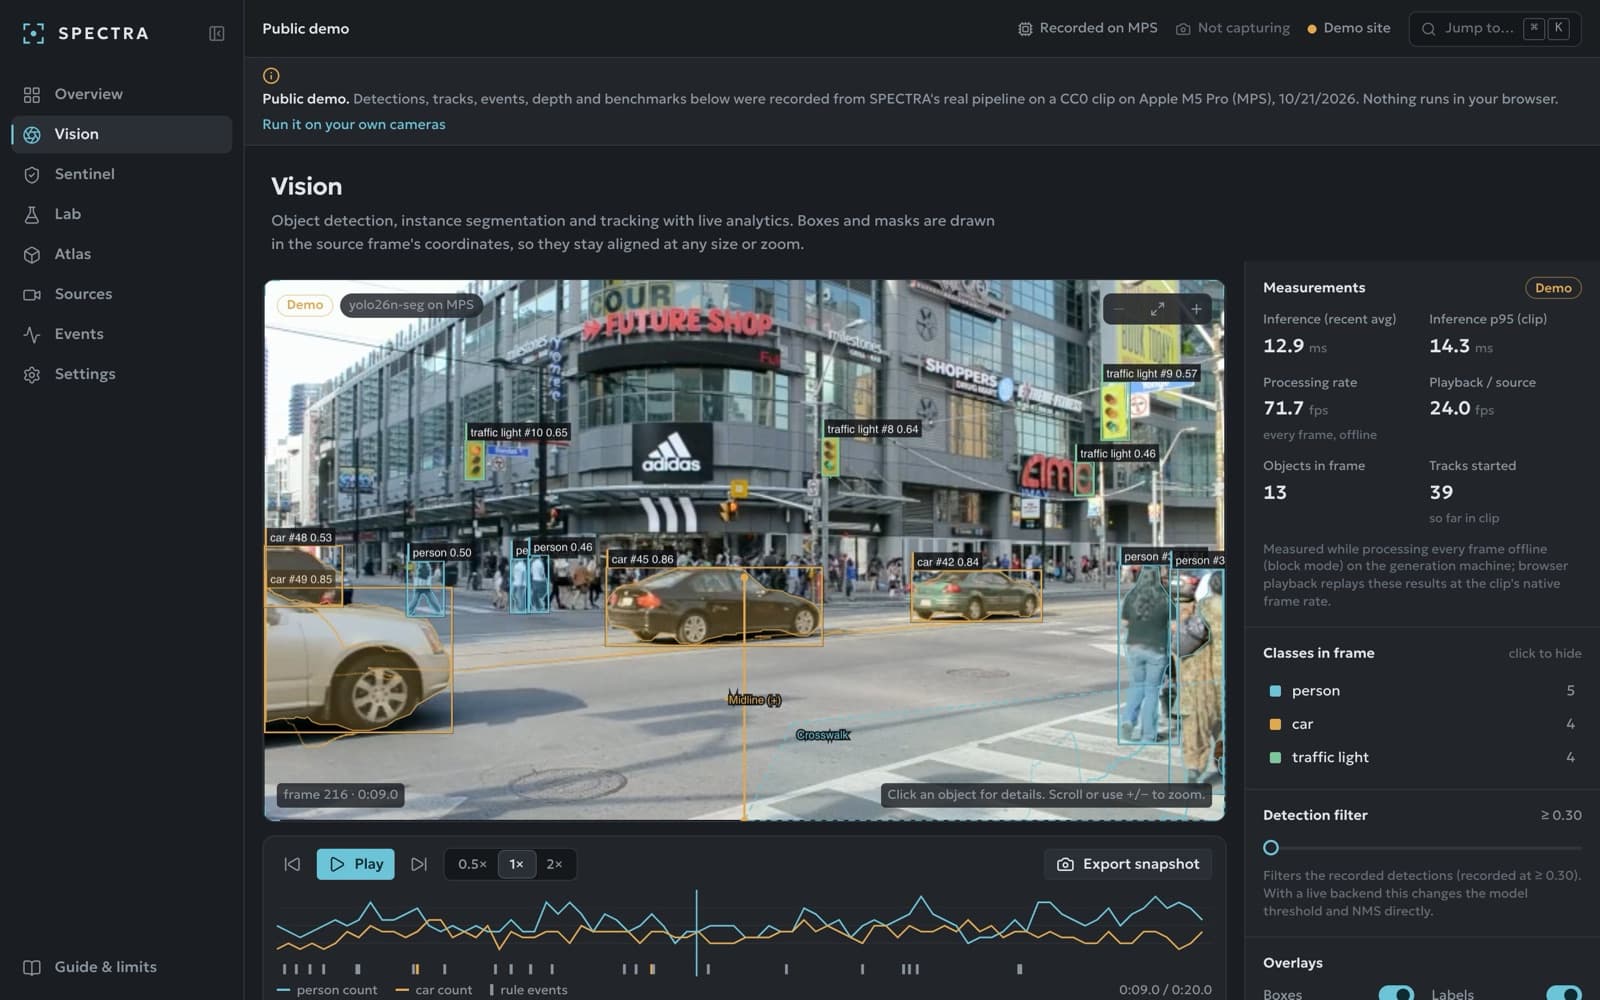Viewport: 1600px width, 1000px height.
Task: Hide the person class in frame
Action: (x=1422, y=691)
